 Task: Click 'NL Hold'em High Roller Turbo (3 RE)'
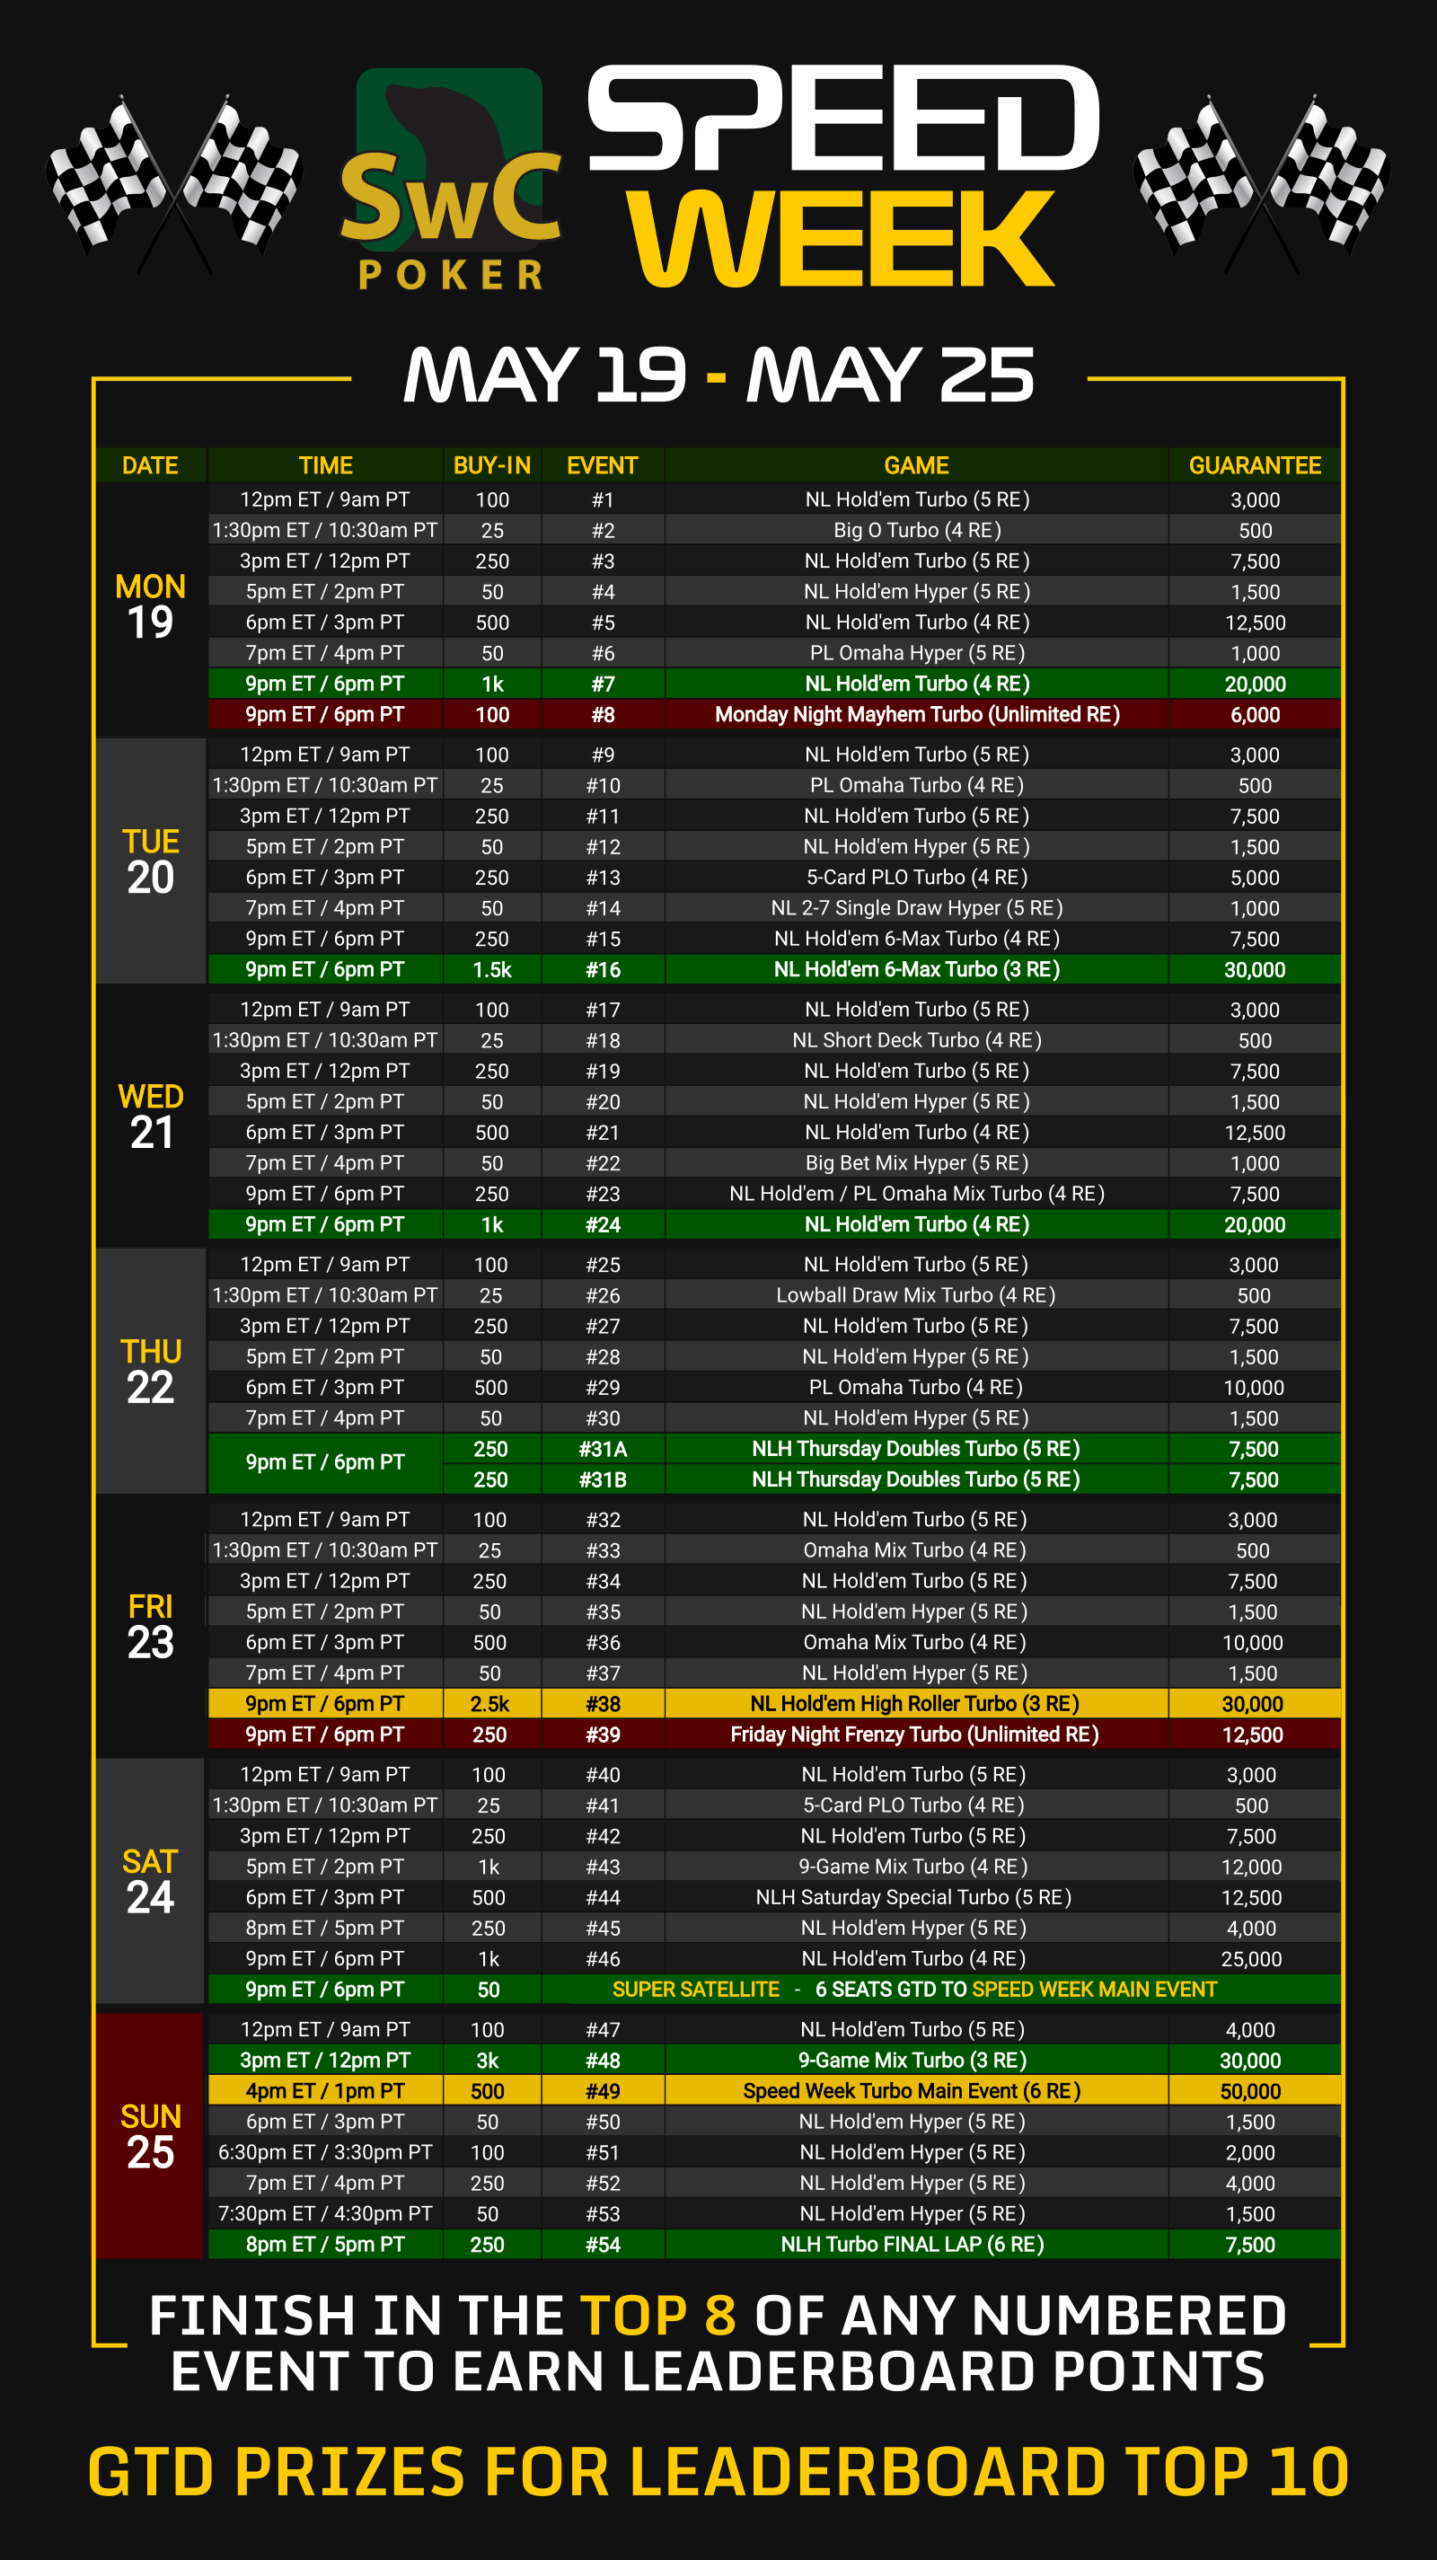tap(915, 1703)
